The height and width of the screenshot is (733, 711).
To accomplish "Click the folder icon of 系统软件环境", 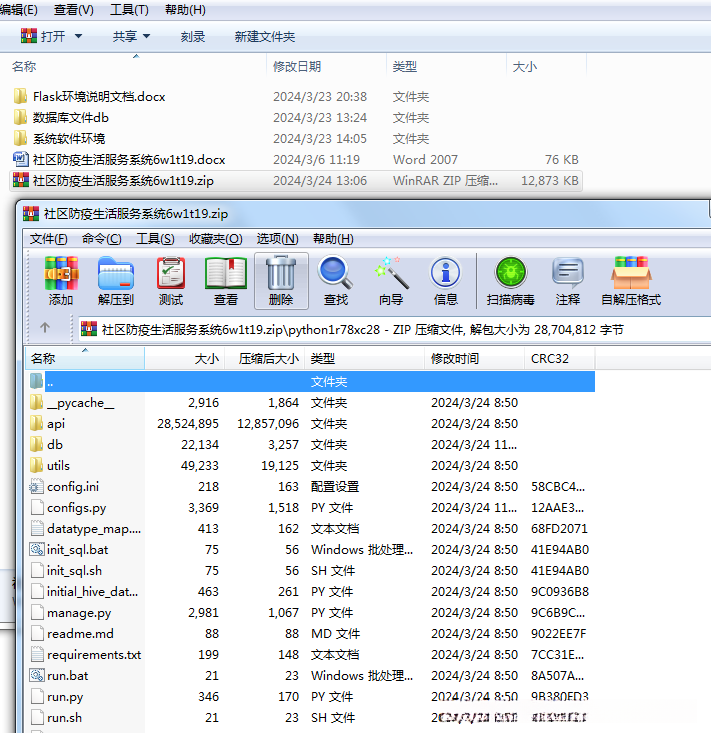I will pos(20,138).
